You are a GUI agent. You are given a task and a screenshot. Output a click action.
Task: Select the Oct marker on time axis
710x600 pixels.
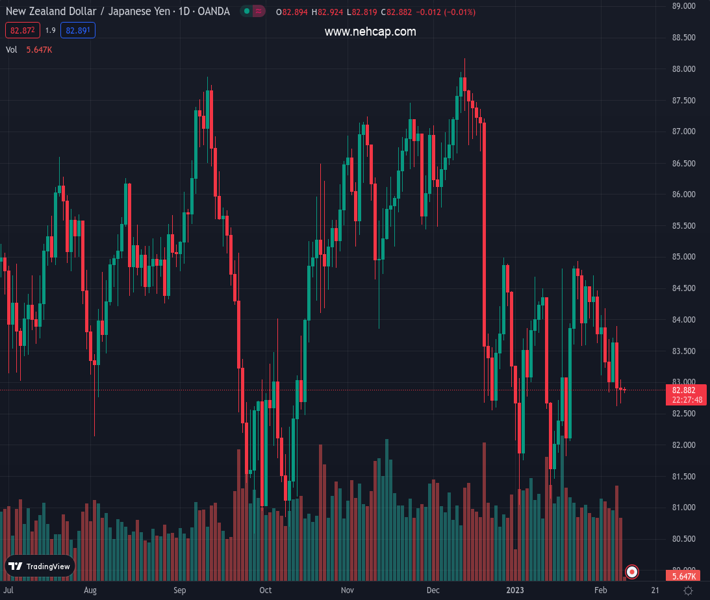tap(265, 591)
